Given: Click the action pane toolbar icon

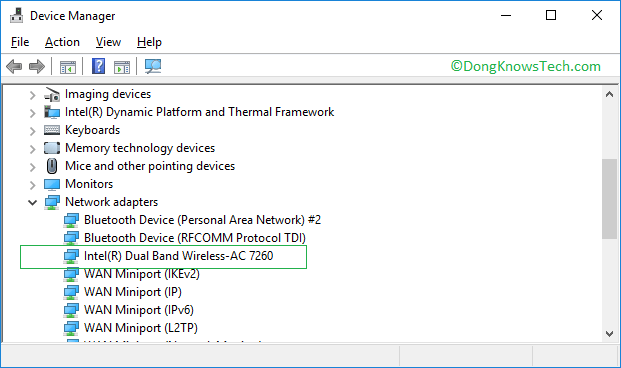Looking at the screenshot, I should pyautogui.click(x=122, y=67).
